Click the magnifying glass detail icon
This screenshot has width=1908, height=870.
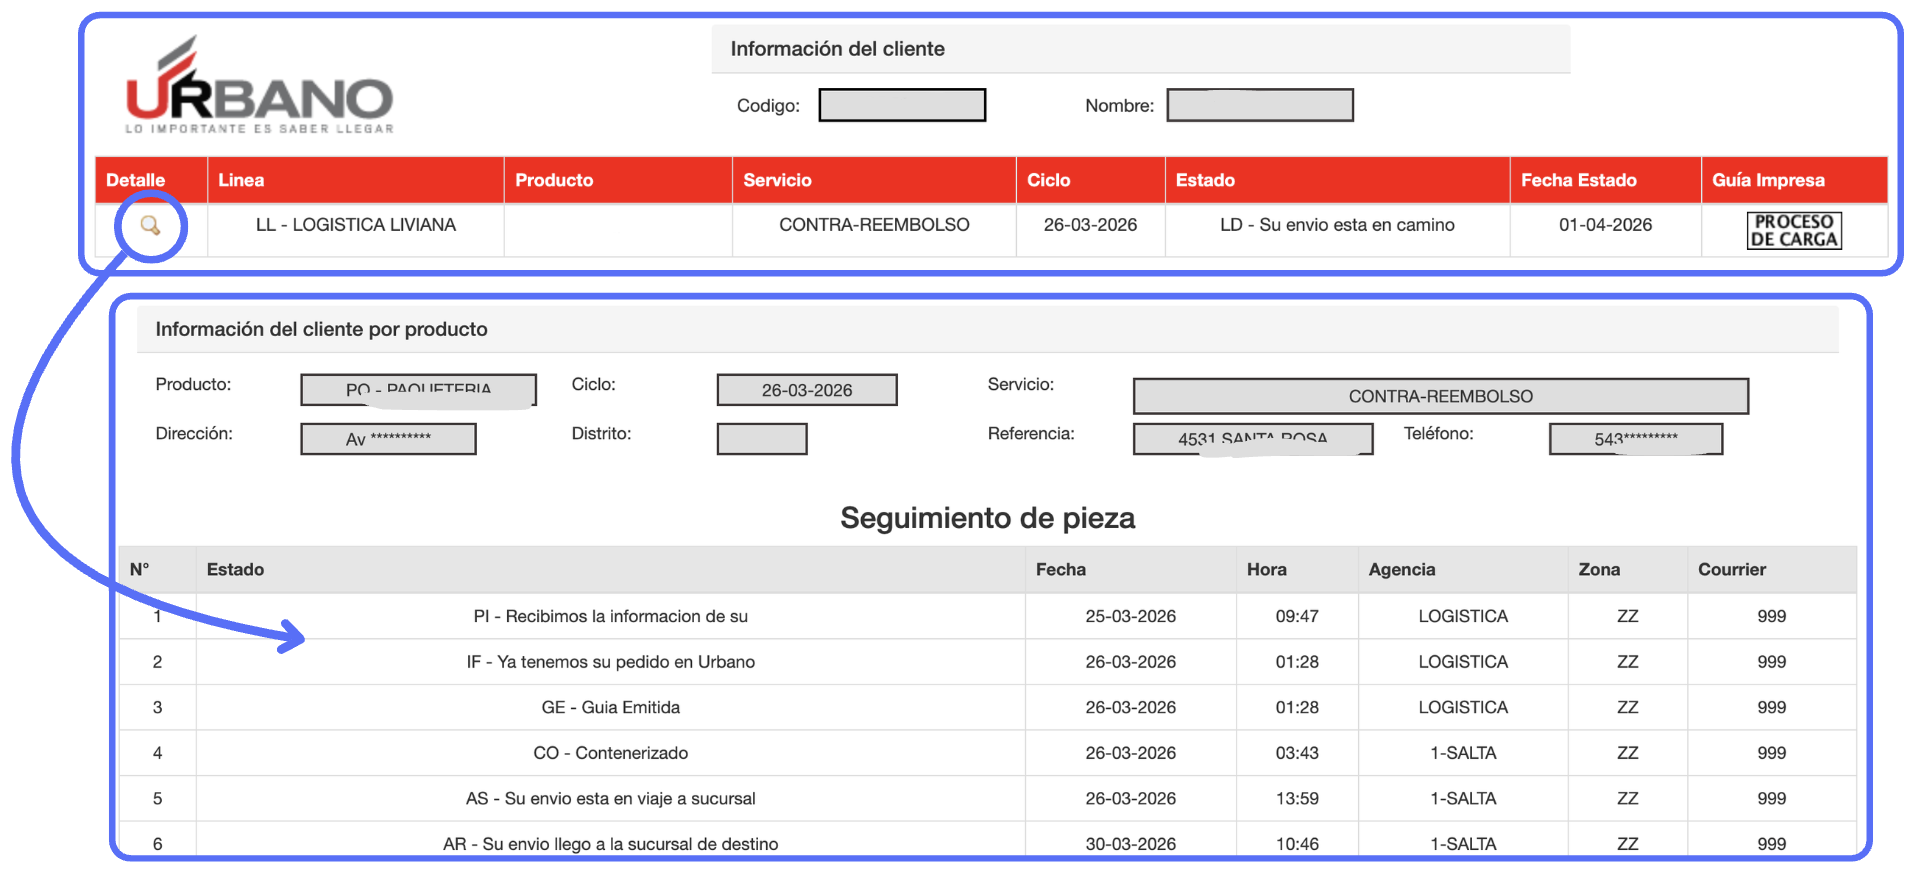(150, 226)
